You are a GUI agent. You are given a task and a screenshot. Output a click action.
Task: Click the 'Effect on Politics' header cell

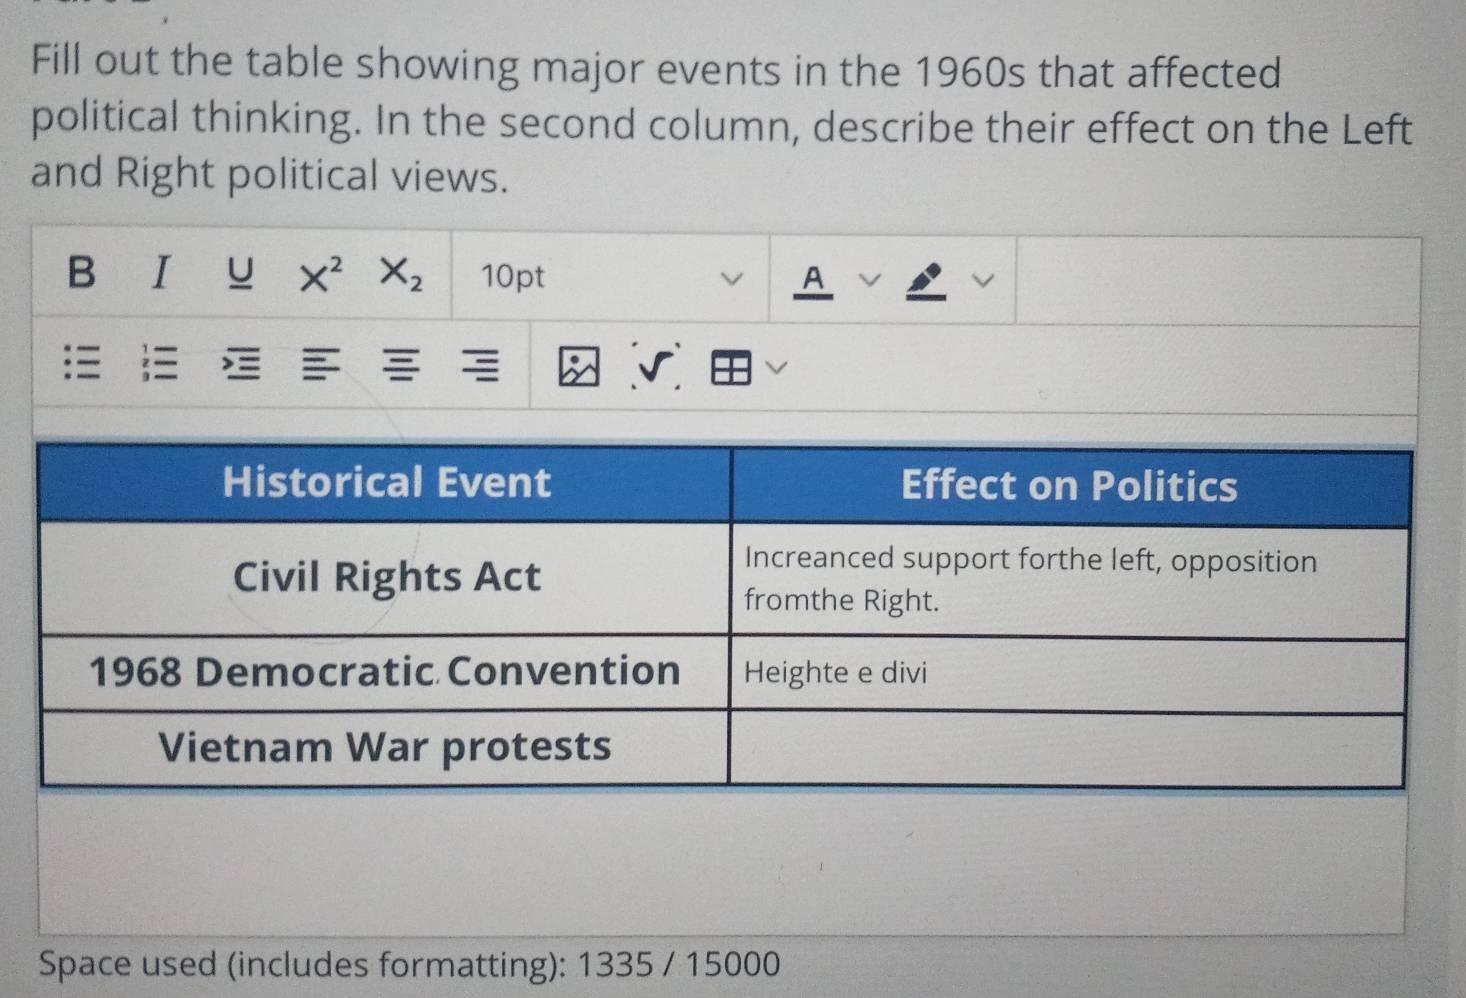click(1070, 487)
